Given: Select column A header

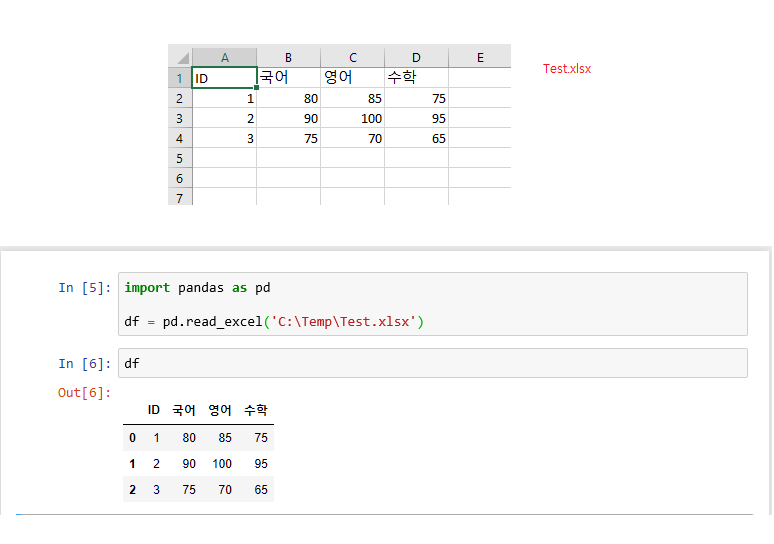Looking at the screenshot, I should coord(225,57).
